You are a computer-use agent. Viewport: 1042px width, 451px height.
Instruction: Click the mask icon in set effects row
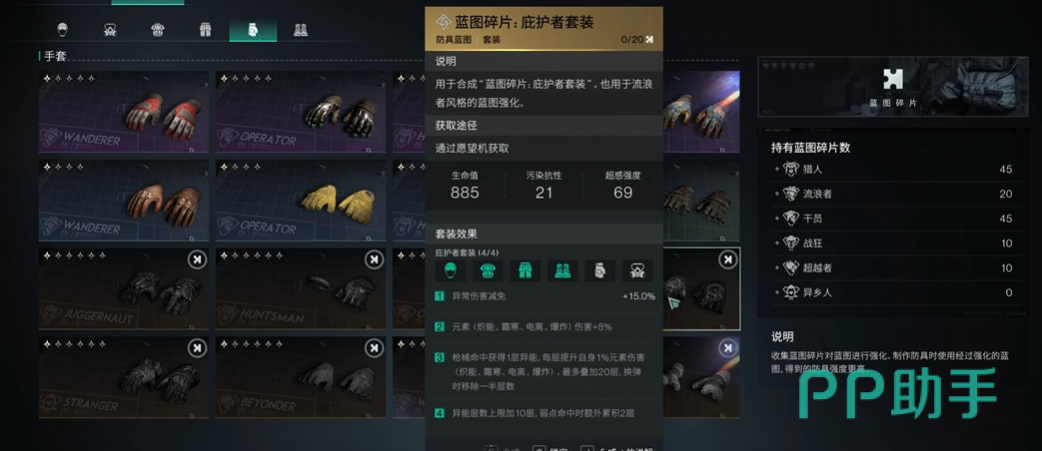(x=637, y=270)
